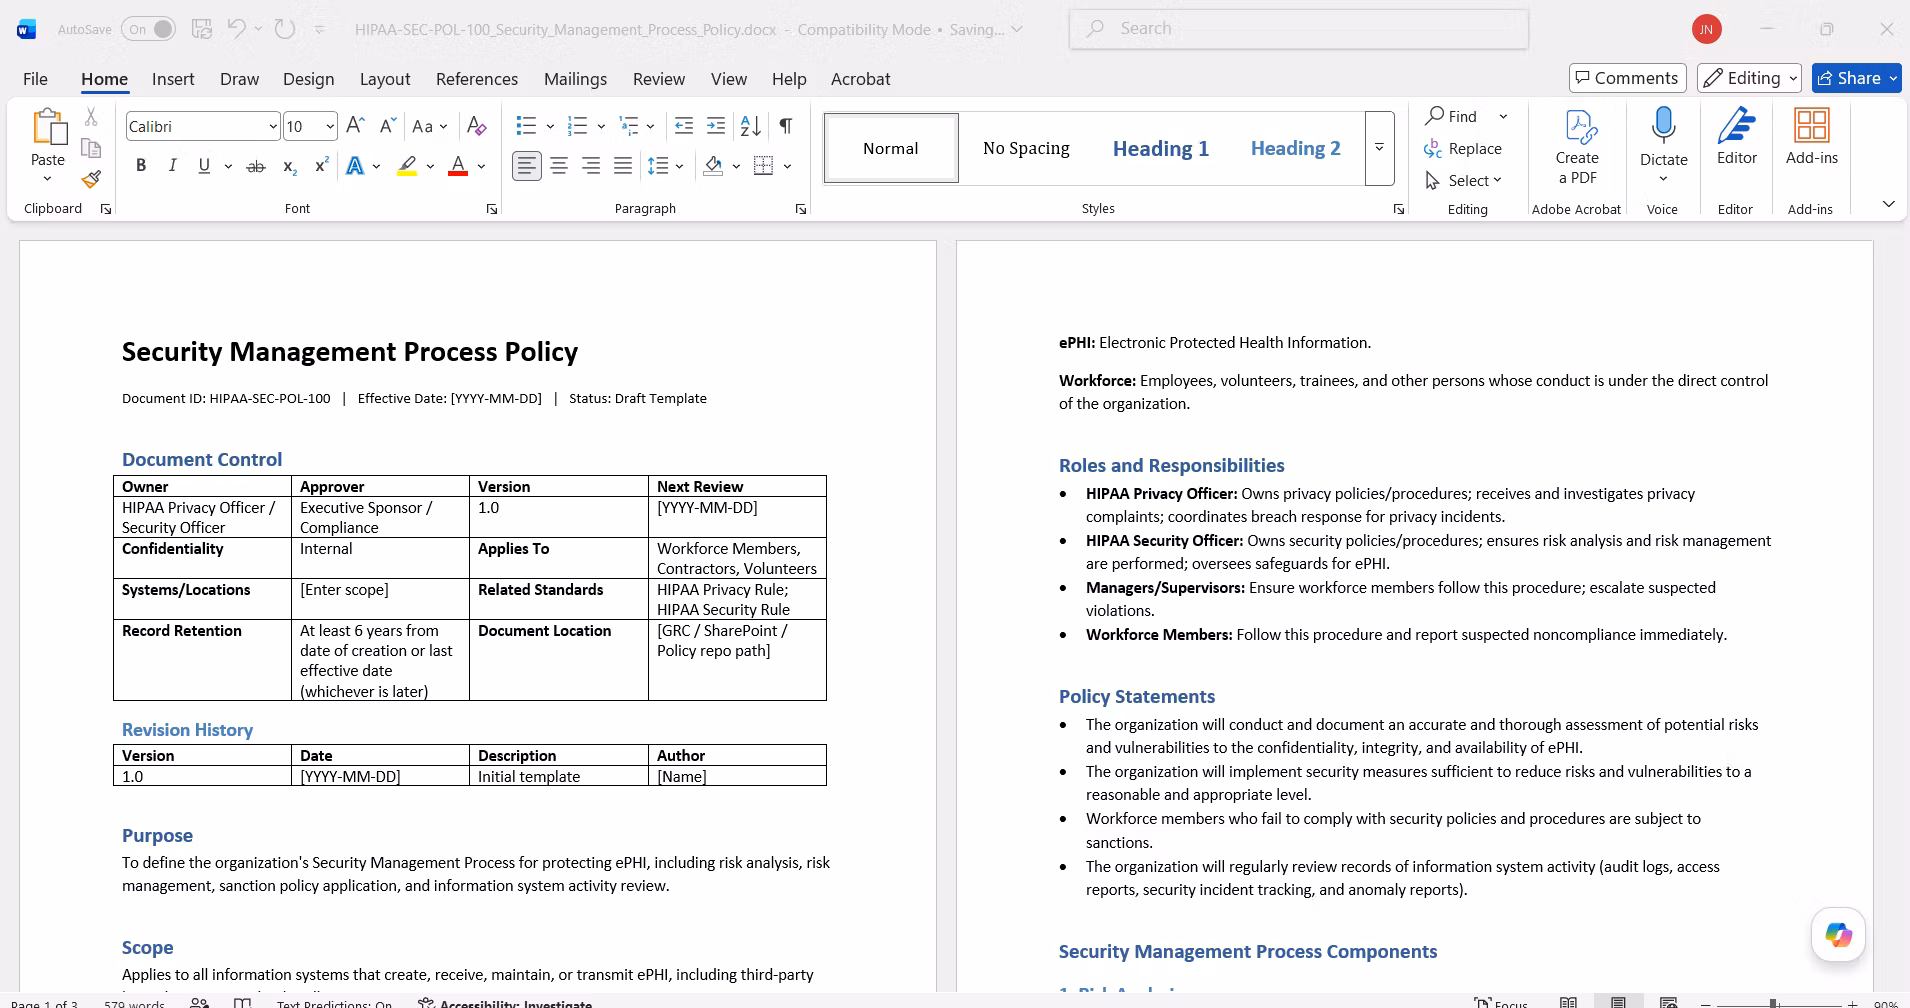
Task: Toggle italic formatting
Action: pos(172,166)
